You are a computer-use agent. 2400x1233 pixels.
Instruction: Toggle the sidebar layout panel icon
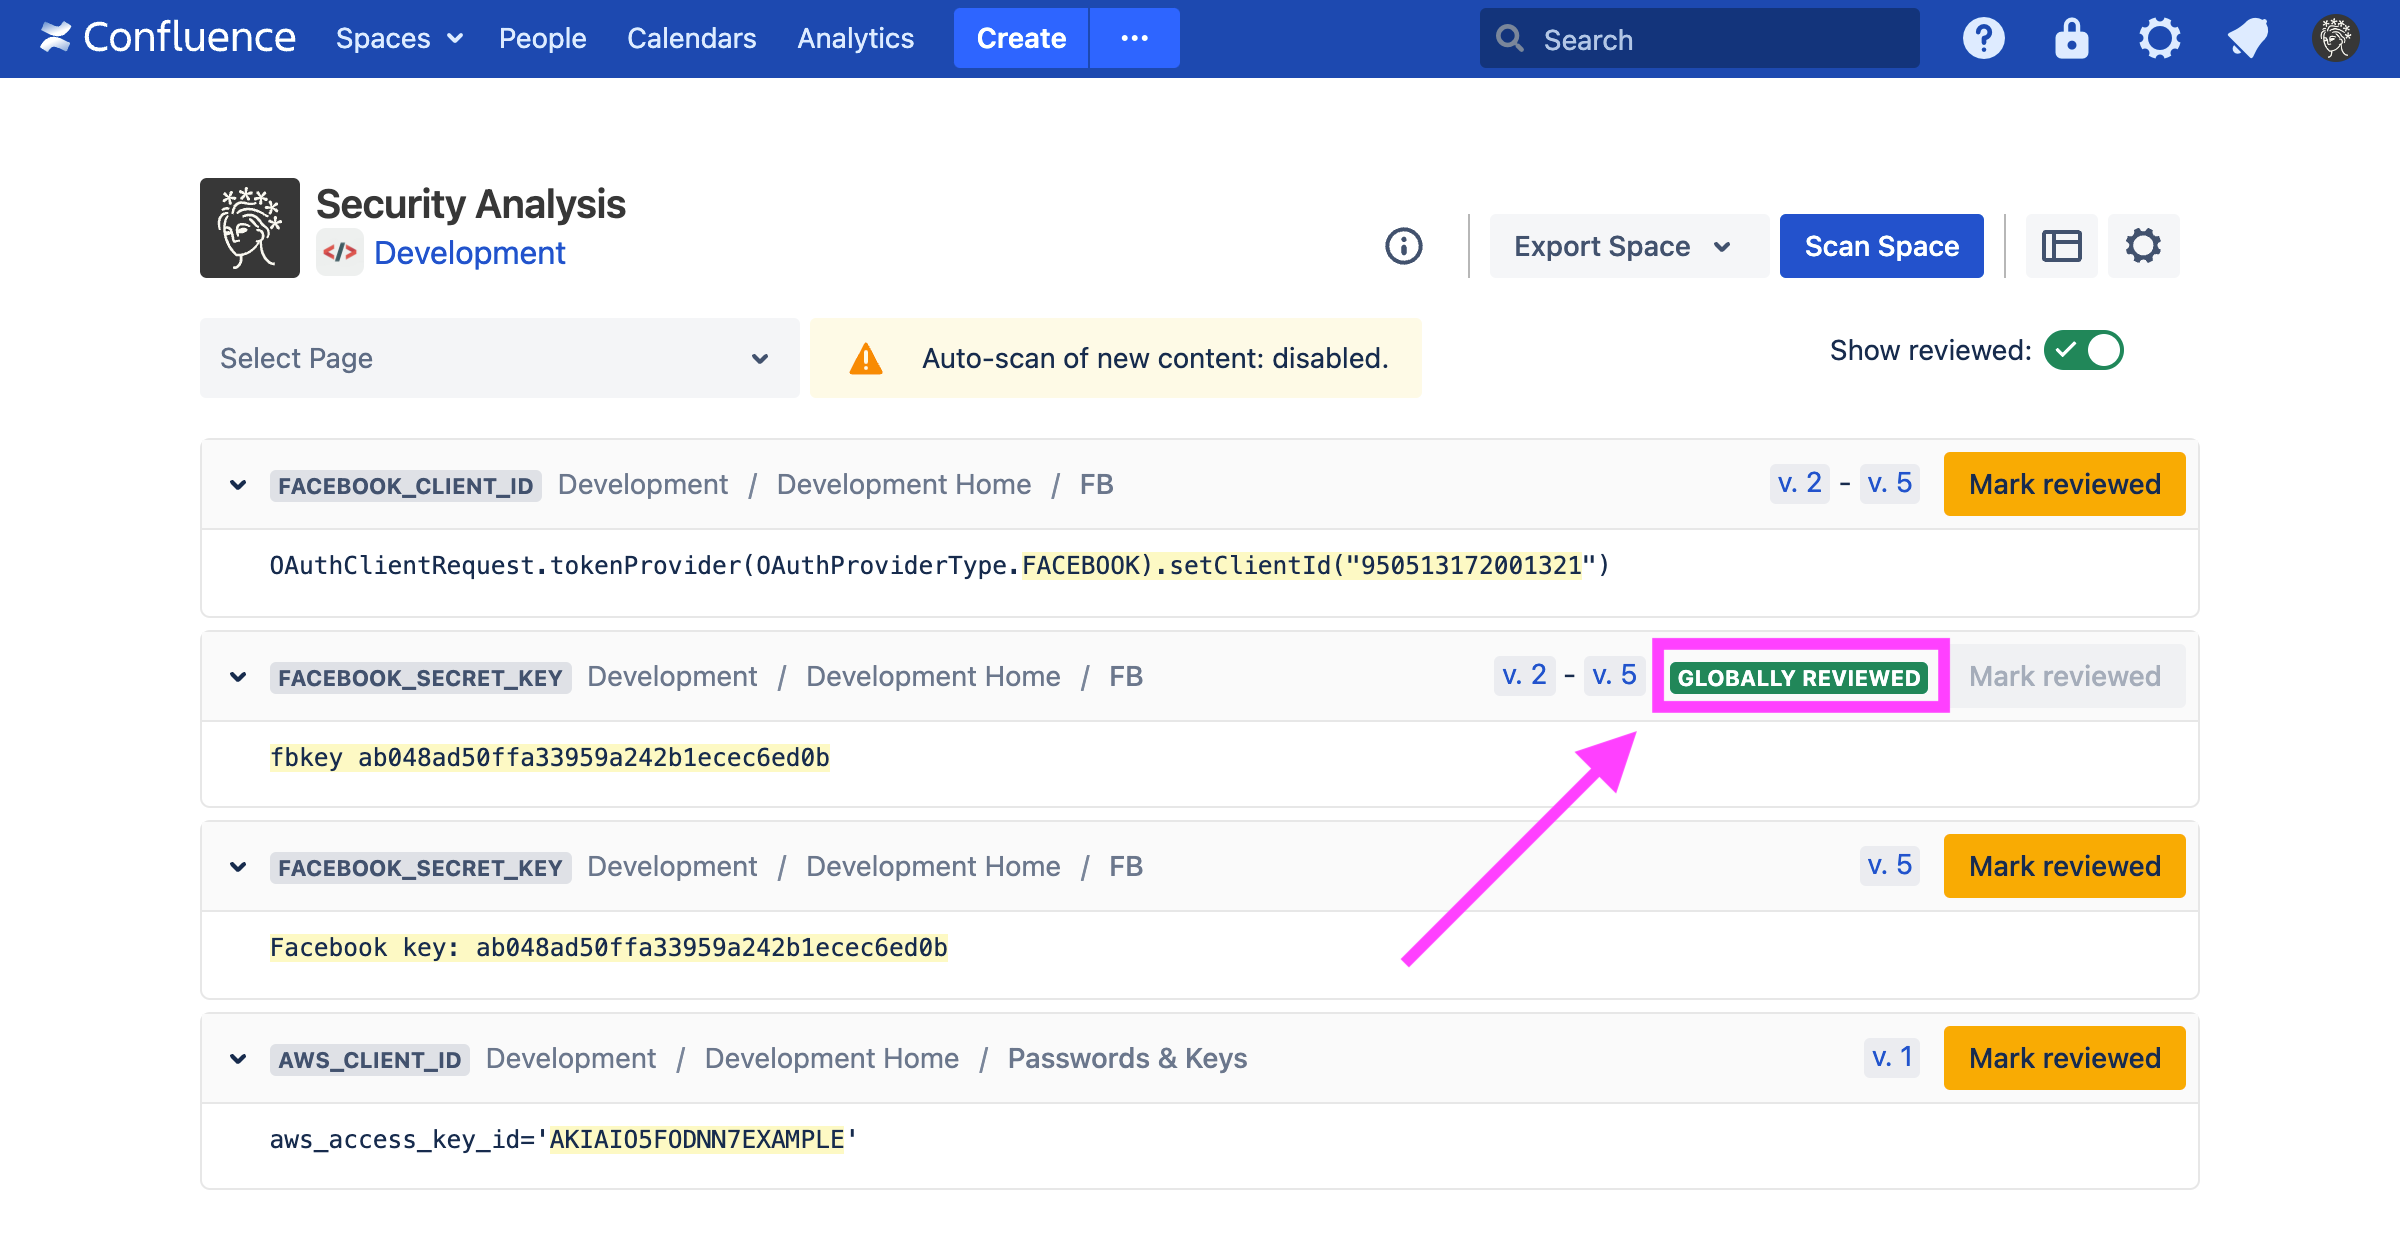[2061, 246]
